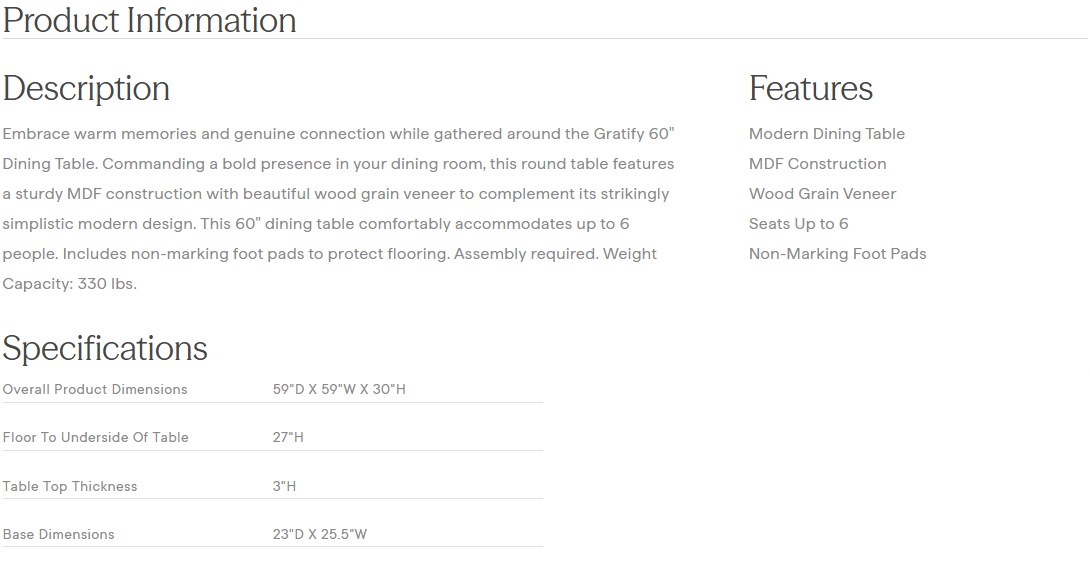Screen dimensions: 1090x567
Task: Select the 3"H thickness value
Action: tap(284, 486)
